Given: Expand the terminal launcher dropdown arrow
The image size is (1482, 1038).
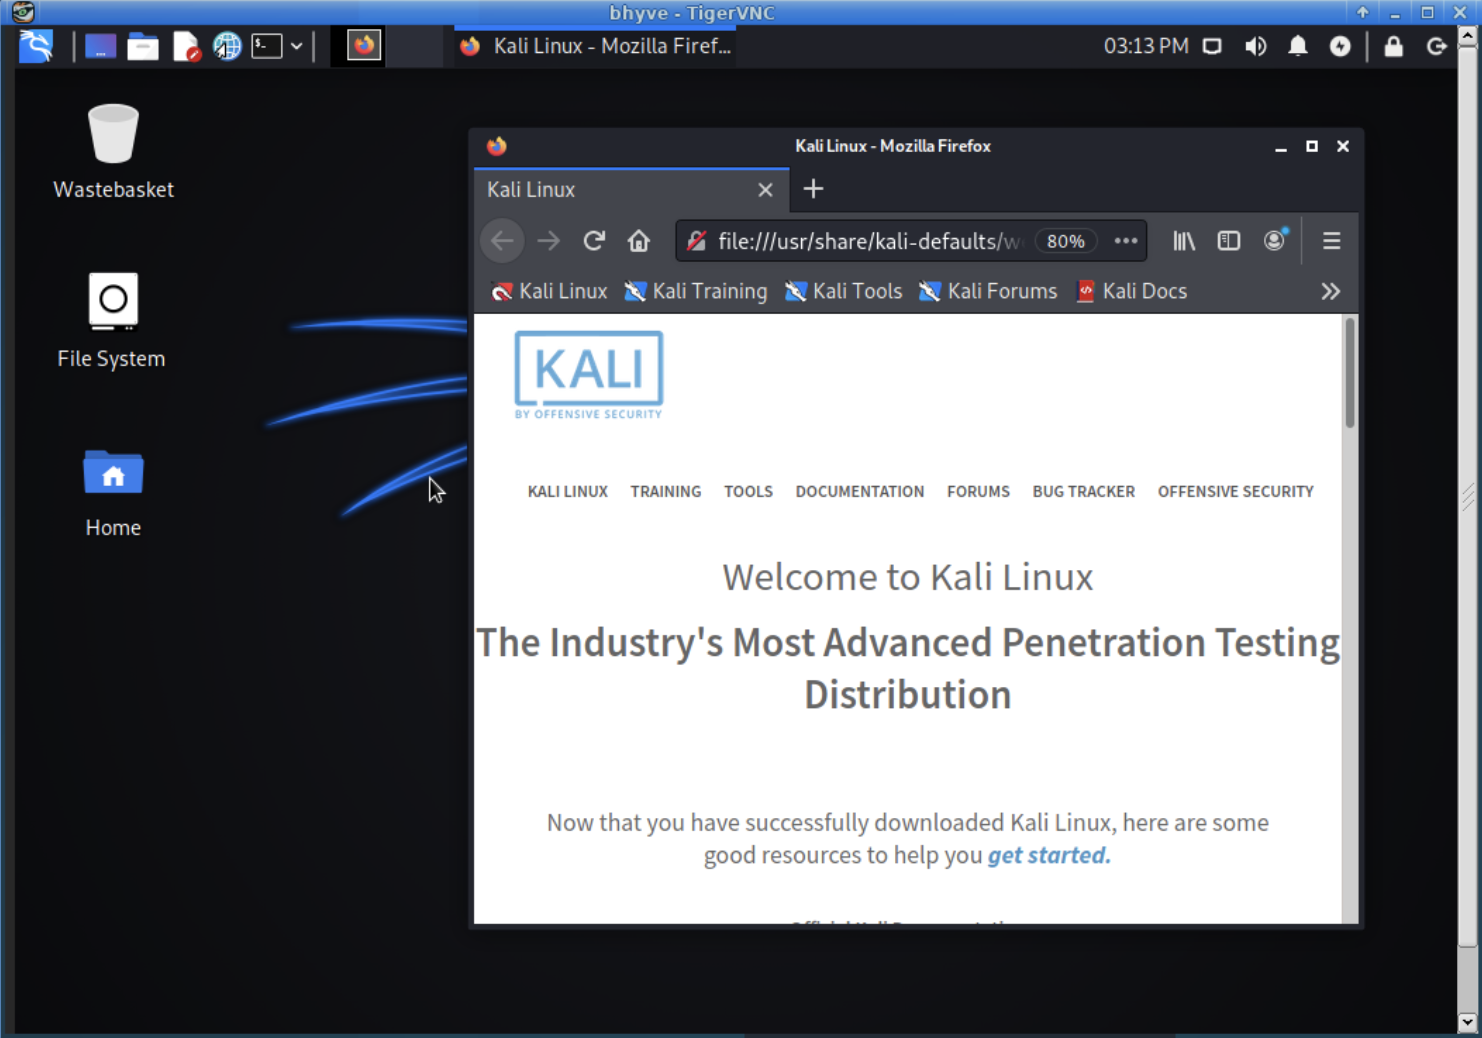Looking at the screenshot, I should (x=297, y=46).
